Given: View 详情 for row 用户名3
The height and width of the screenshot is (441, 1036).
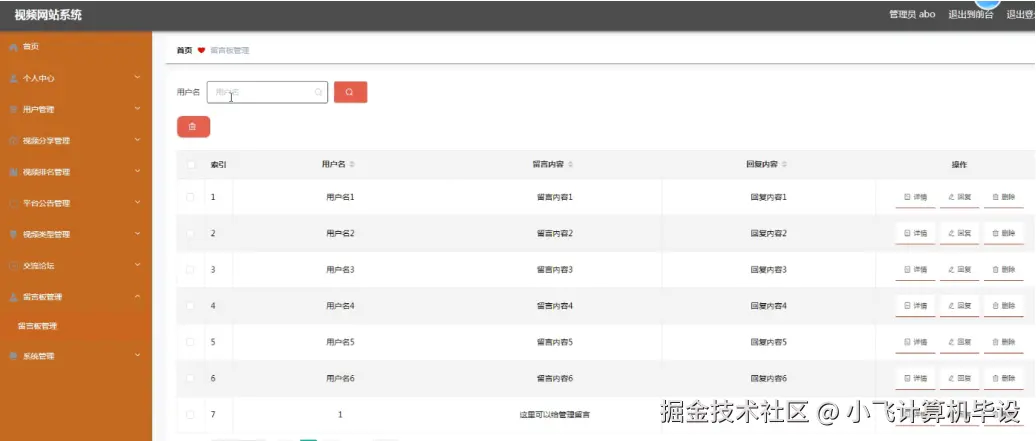Looking at the screenshot, I should click(x=915, y=270).
